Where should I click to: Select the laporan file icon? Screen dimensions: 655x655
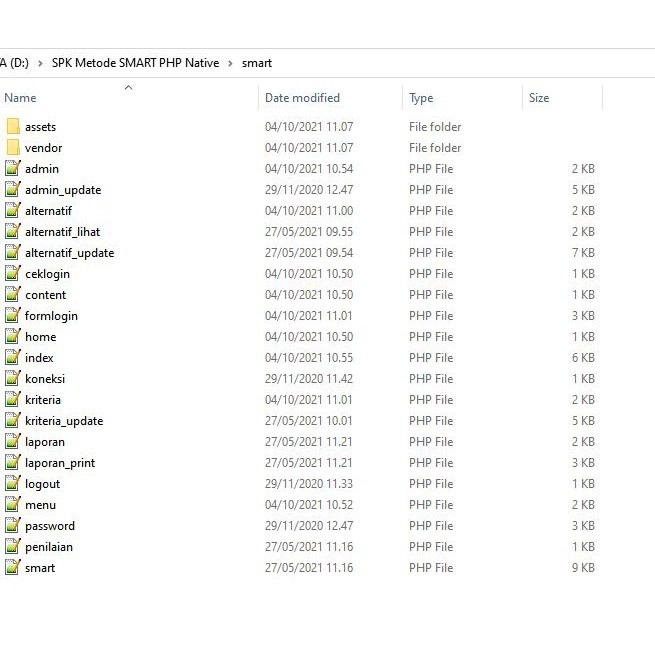tap(13, 442)
